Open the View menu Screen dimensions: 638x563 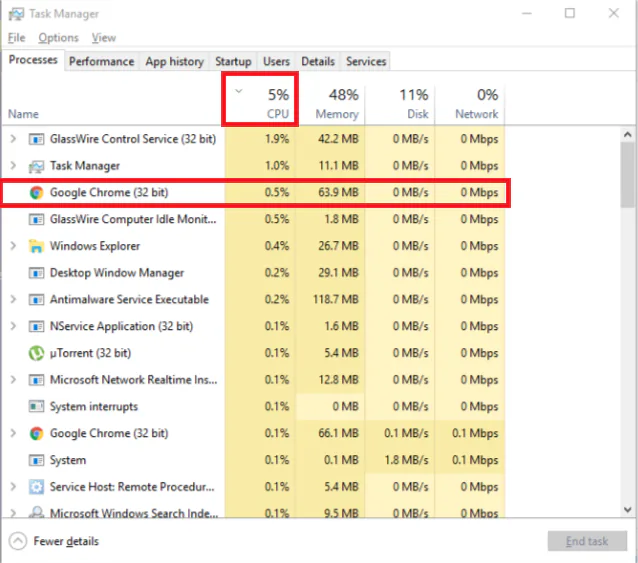click(104, 38)
